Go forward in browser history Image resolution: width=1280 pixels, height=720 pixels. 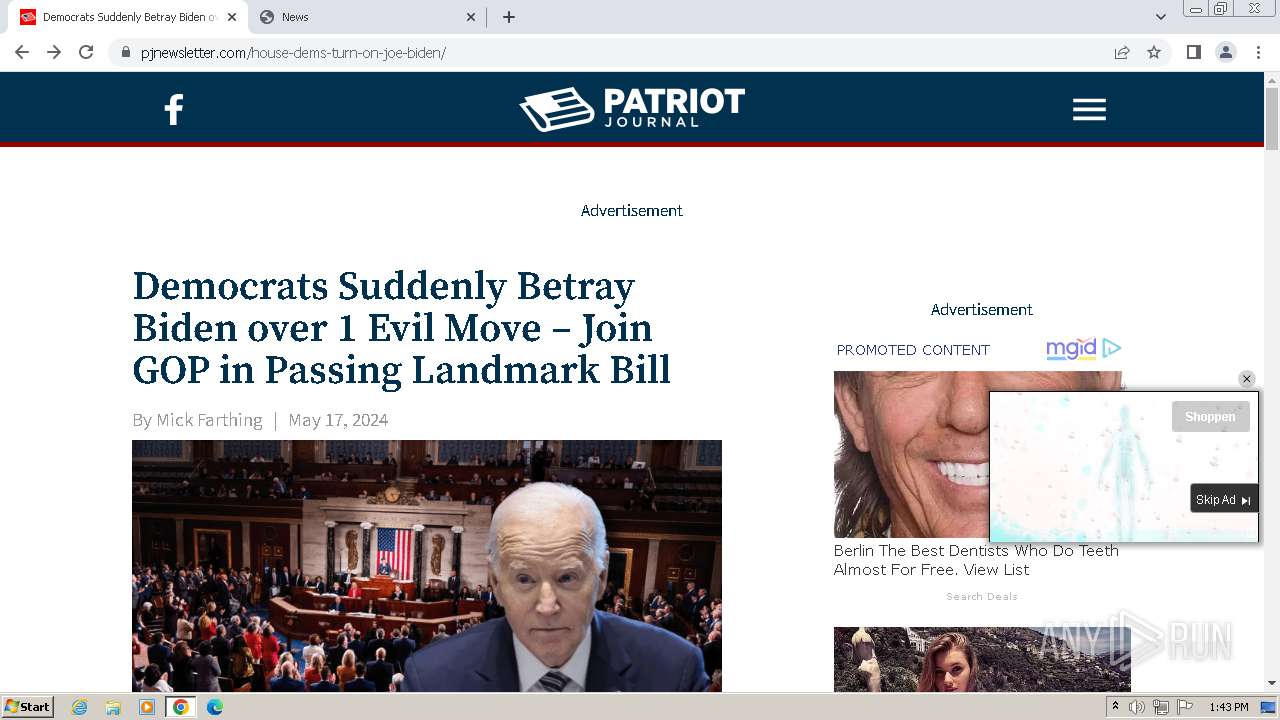(54, 52)
